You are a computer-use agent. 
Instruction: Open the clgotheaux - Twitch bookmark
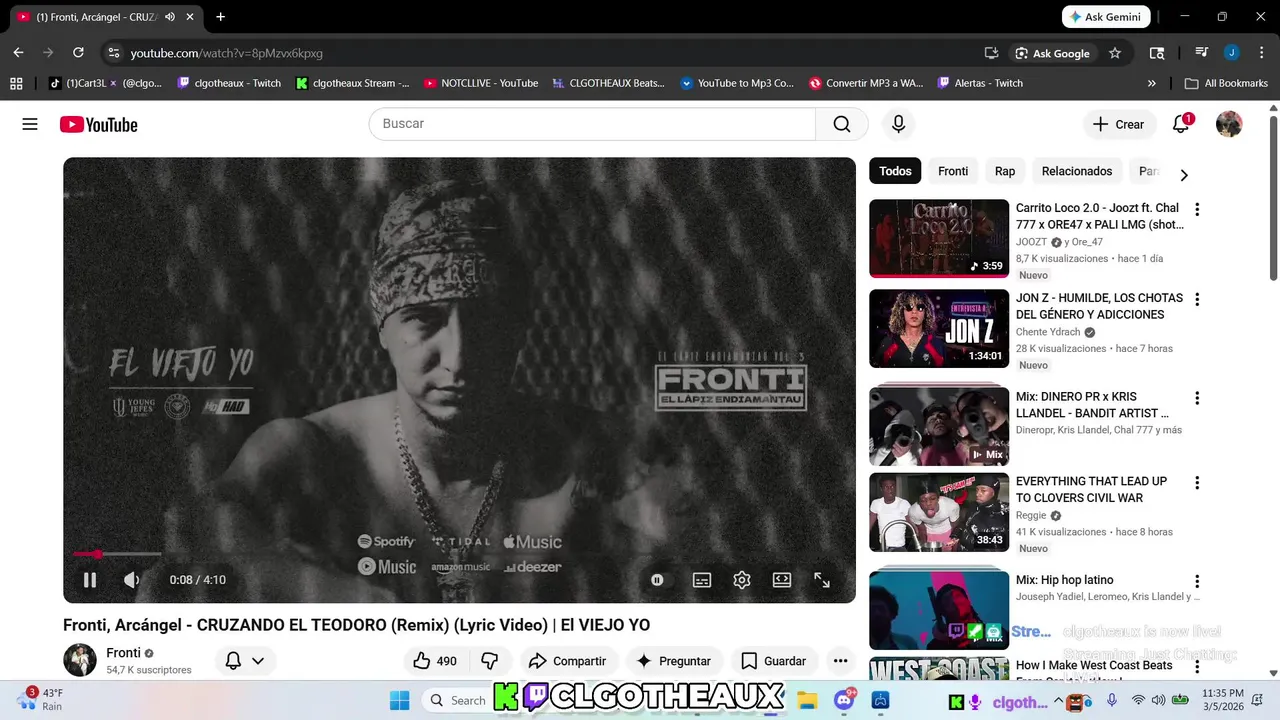tap(229, 83)
